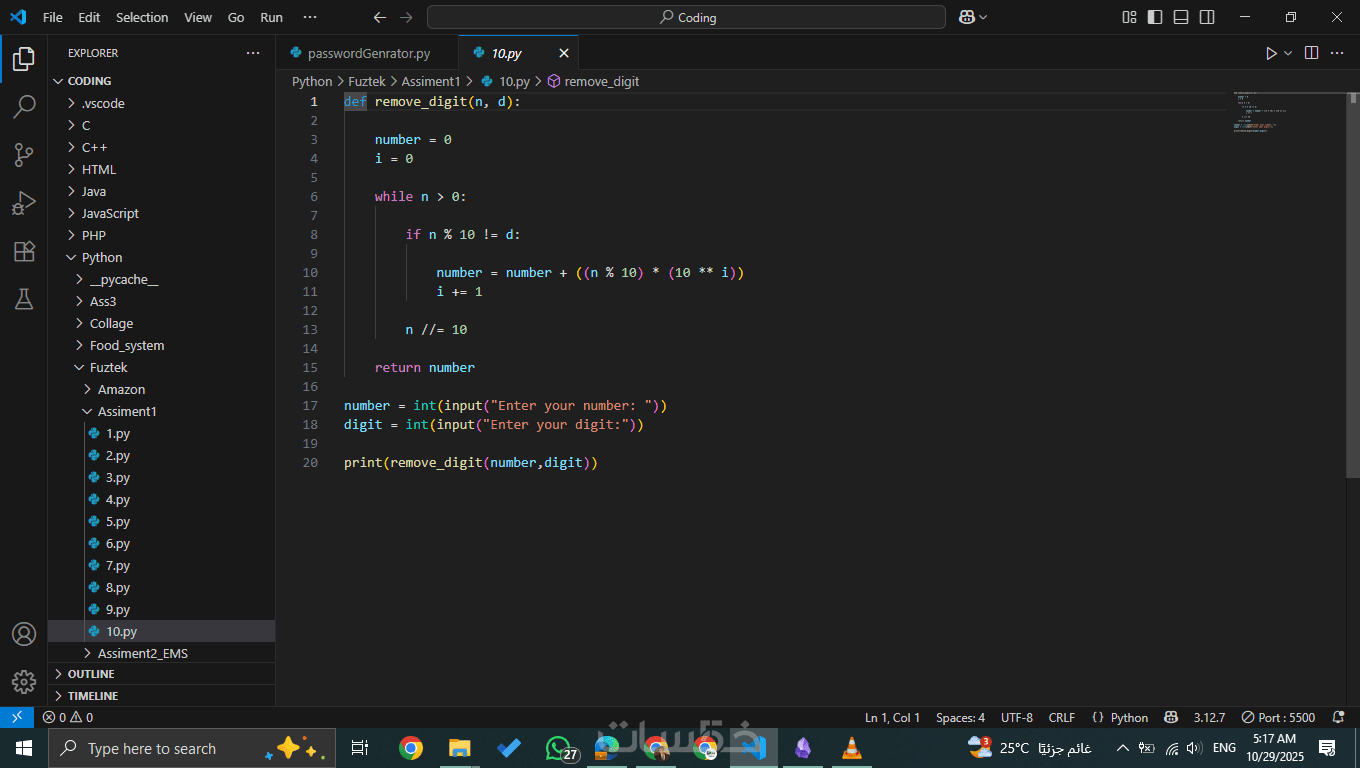
Task: Click the Split Editor Right icon
Action: (x=1311, y=53)
